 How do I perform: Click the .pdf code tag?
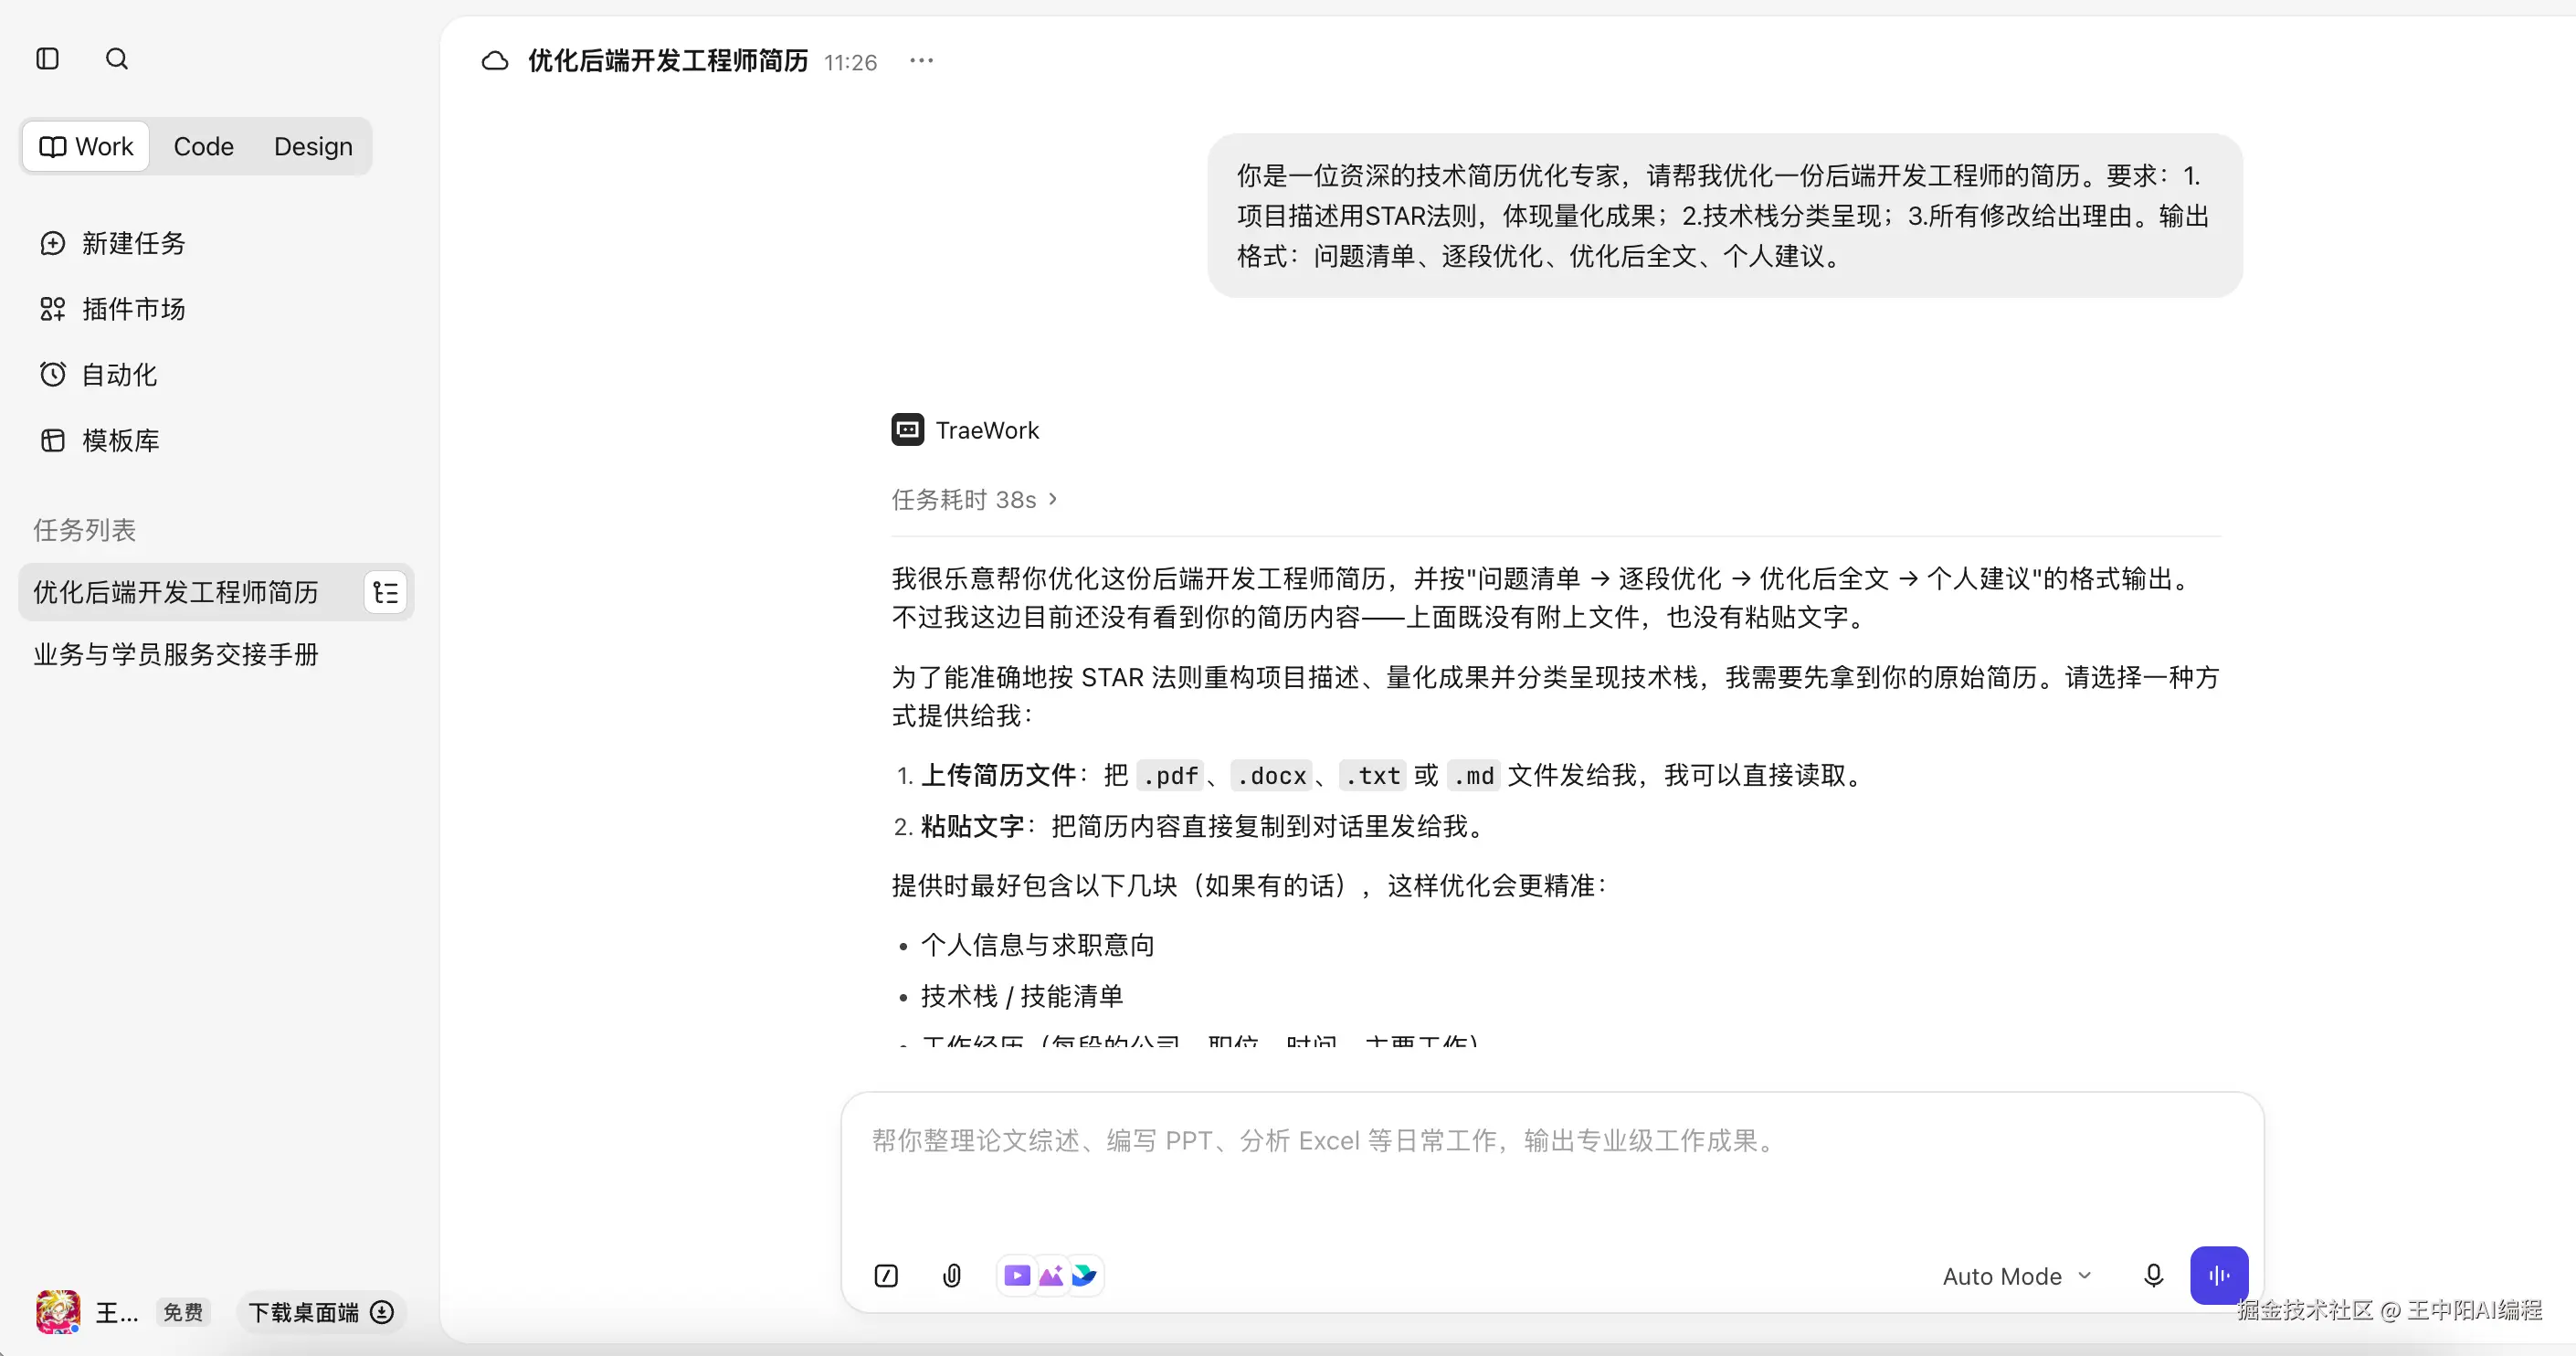[1170, 776]
